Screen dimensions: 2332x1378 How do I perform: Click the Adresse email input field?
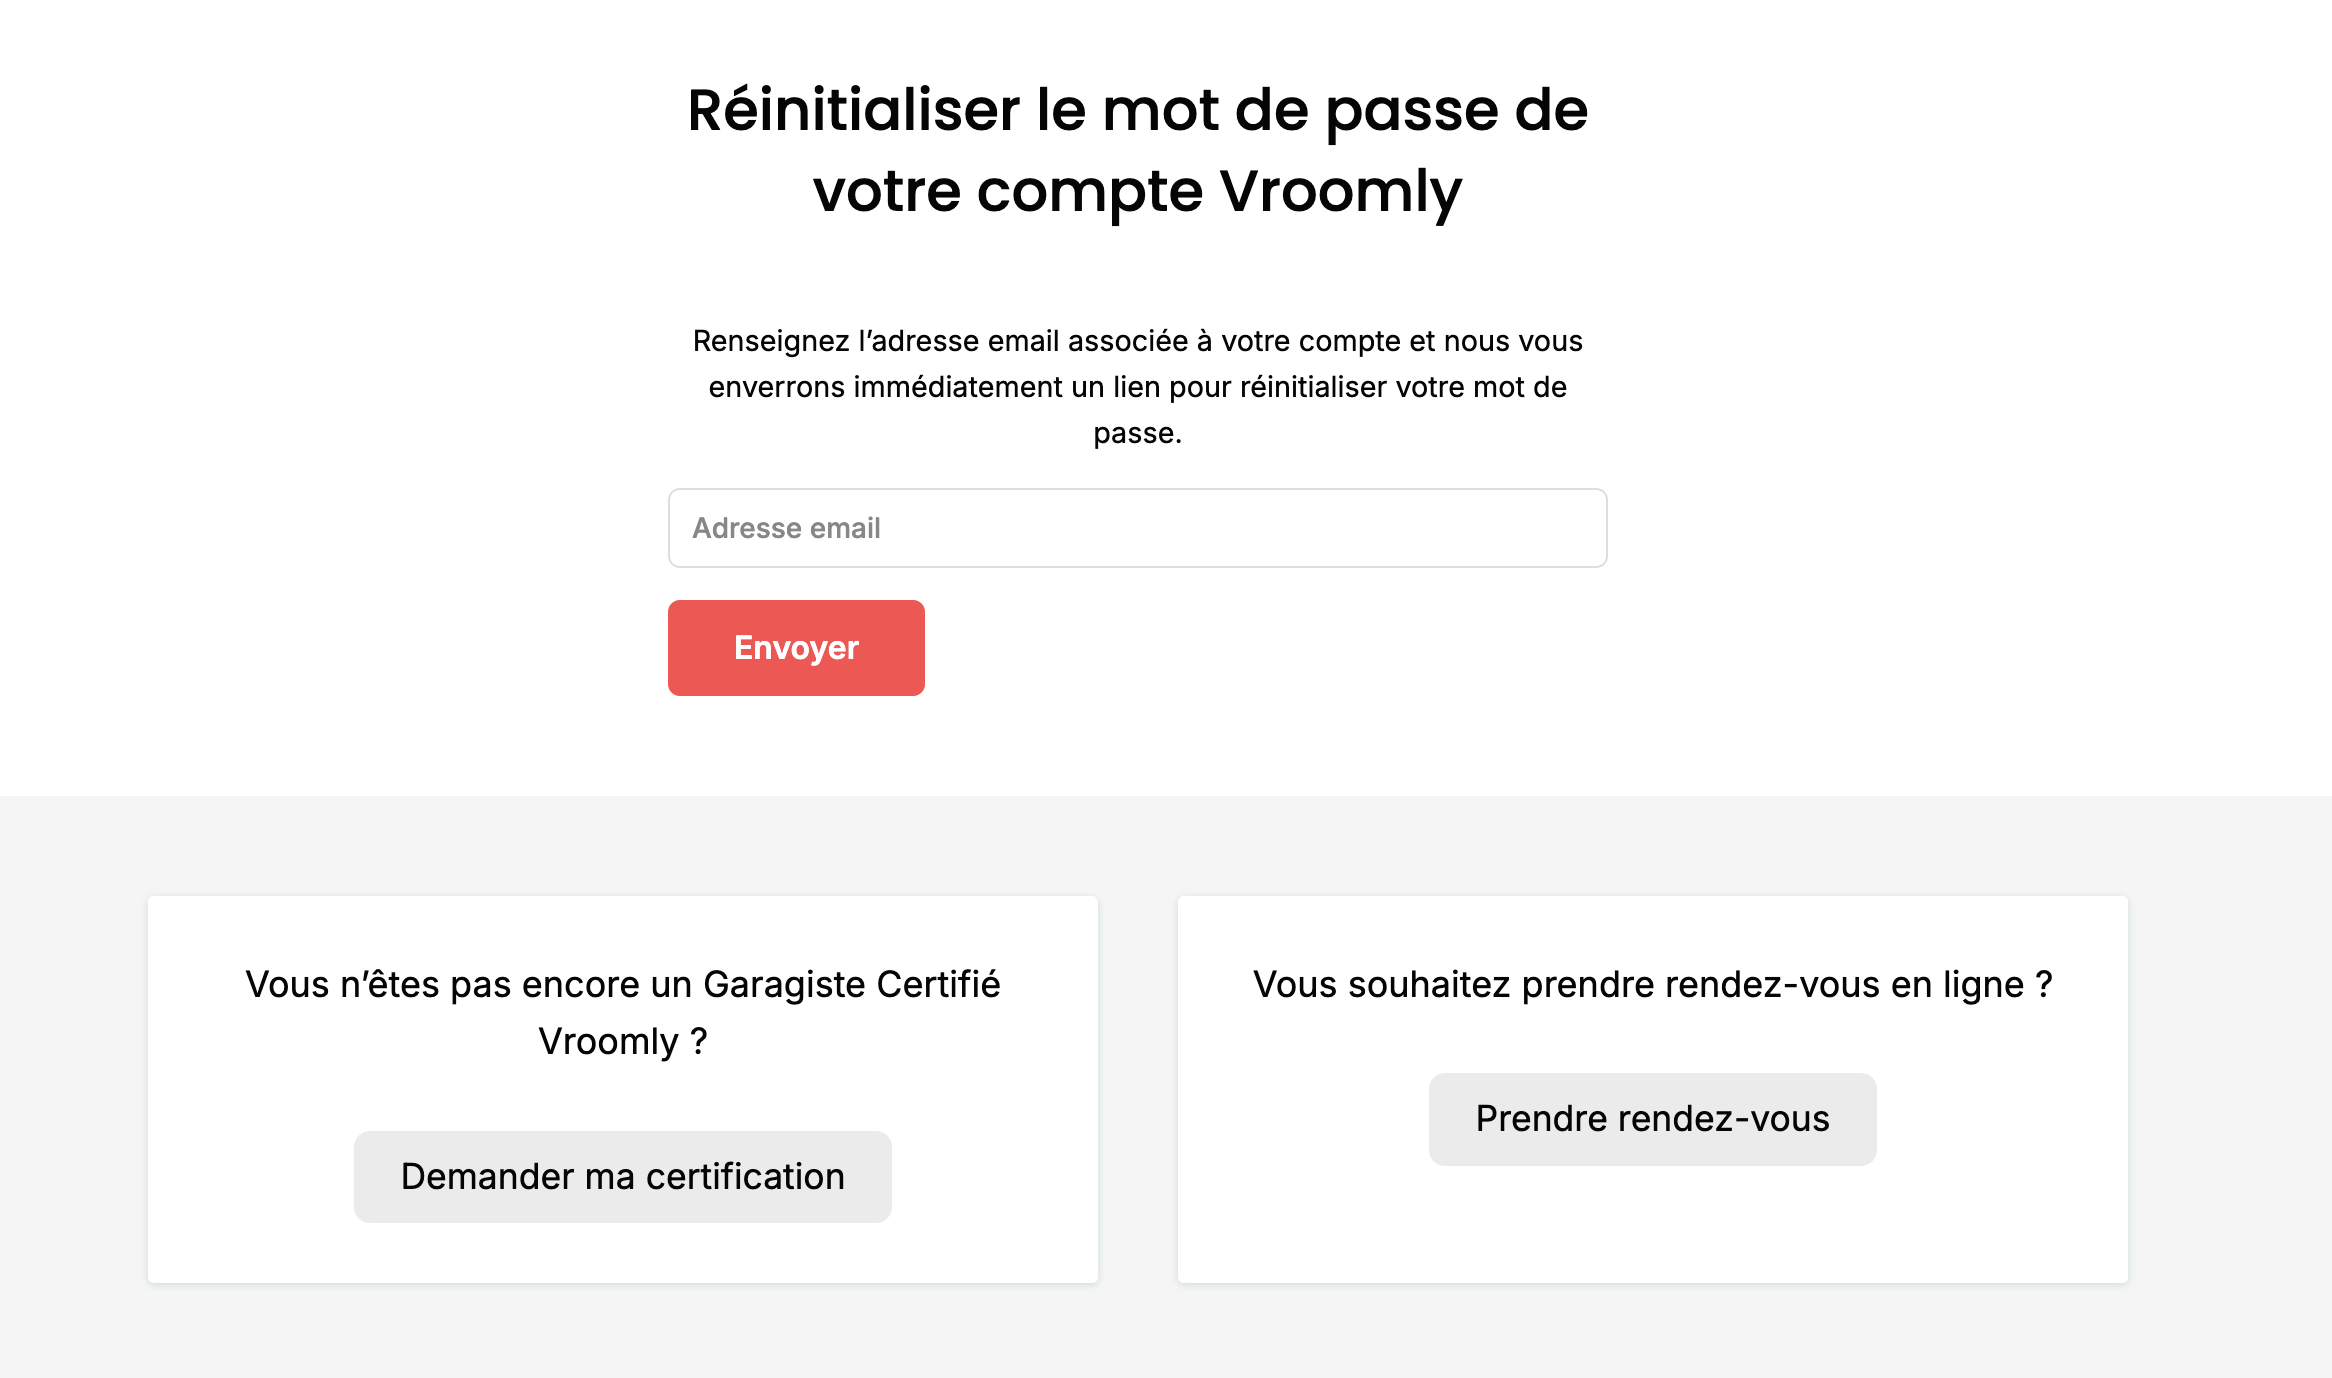click(x=1137, y=528)
